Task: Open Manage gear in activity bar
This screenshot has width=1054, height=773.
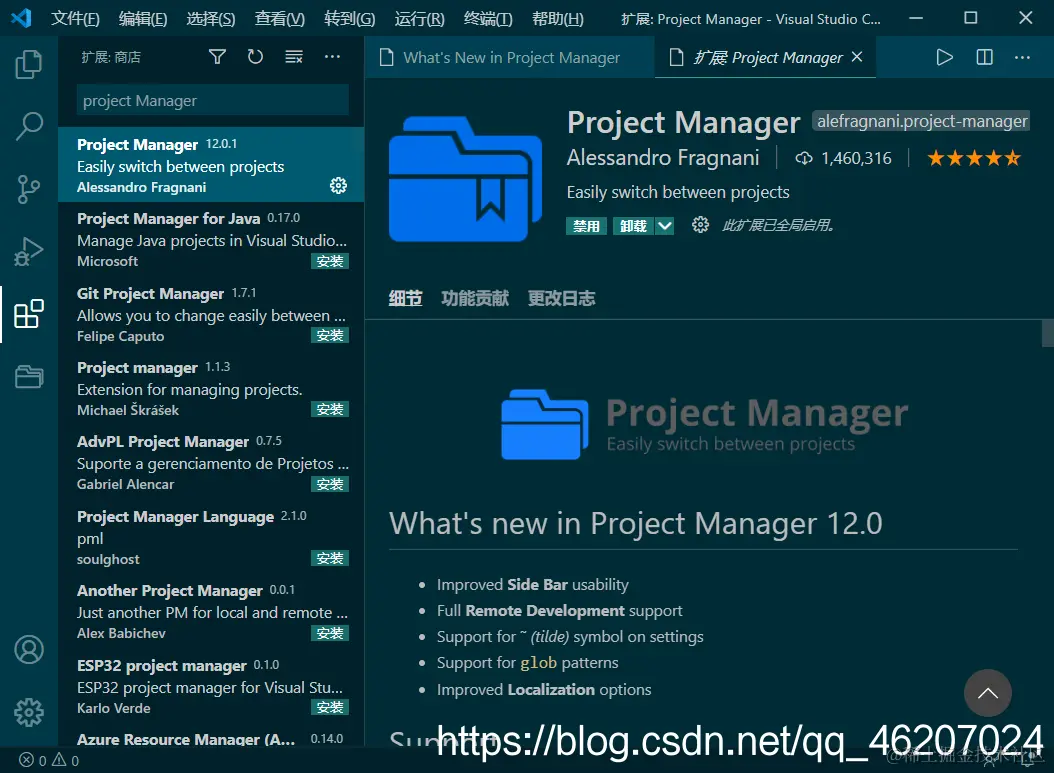Action: click(28, 713)
